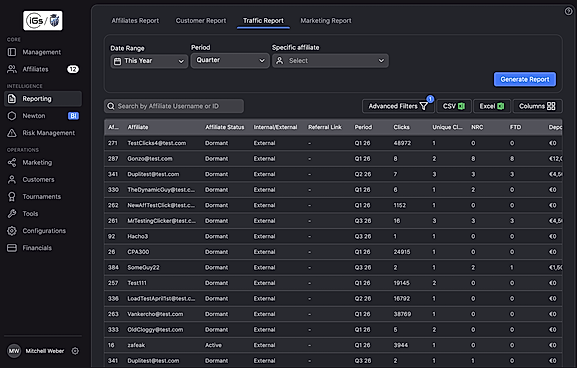This screenshot has width=577, height=368.
Task: Click the person icon in Specific affiliate
Action: tap(280, 61)
